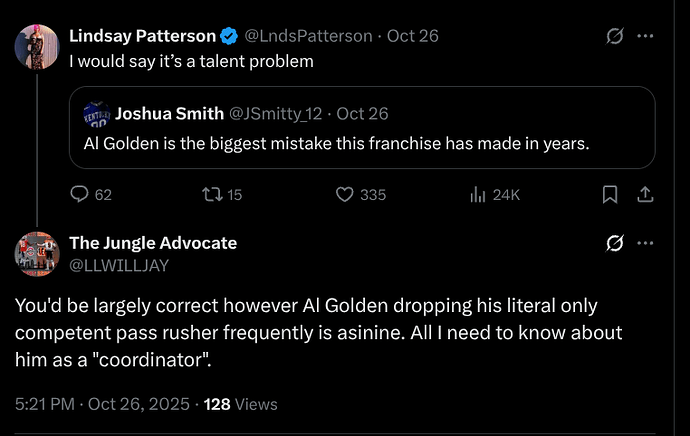Open Lindsay's Oct 26 post timestamp
The image size is (690, 436).
(x=415, y=36)
